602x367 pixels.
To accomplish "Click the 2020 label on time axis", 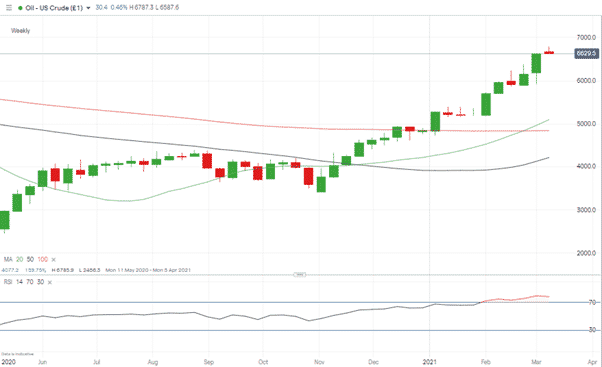I will point(8,362).
